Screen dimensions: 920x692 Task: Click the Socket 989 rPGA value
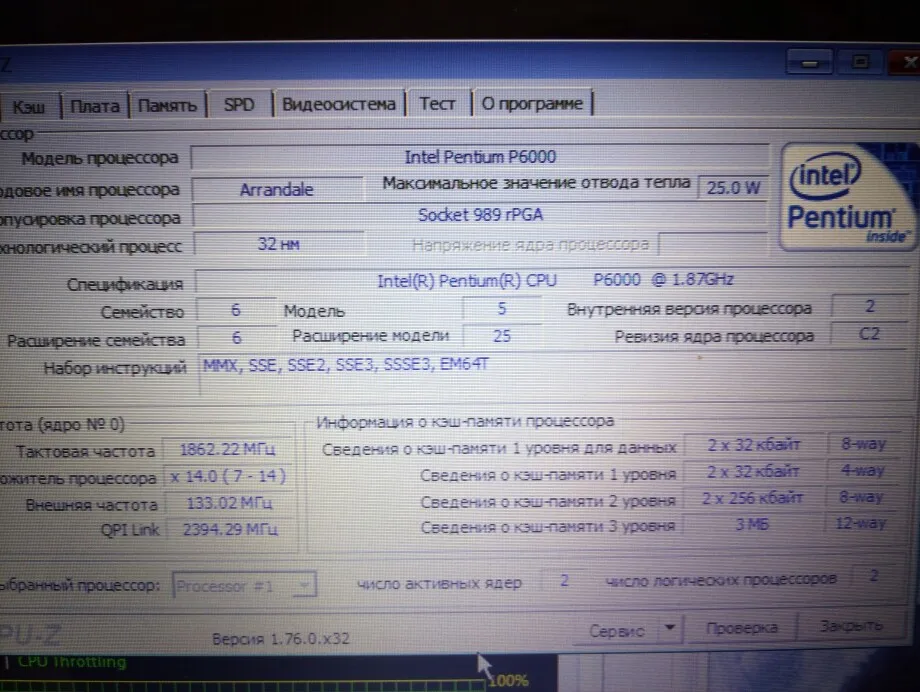(x=480, y=215)
